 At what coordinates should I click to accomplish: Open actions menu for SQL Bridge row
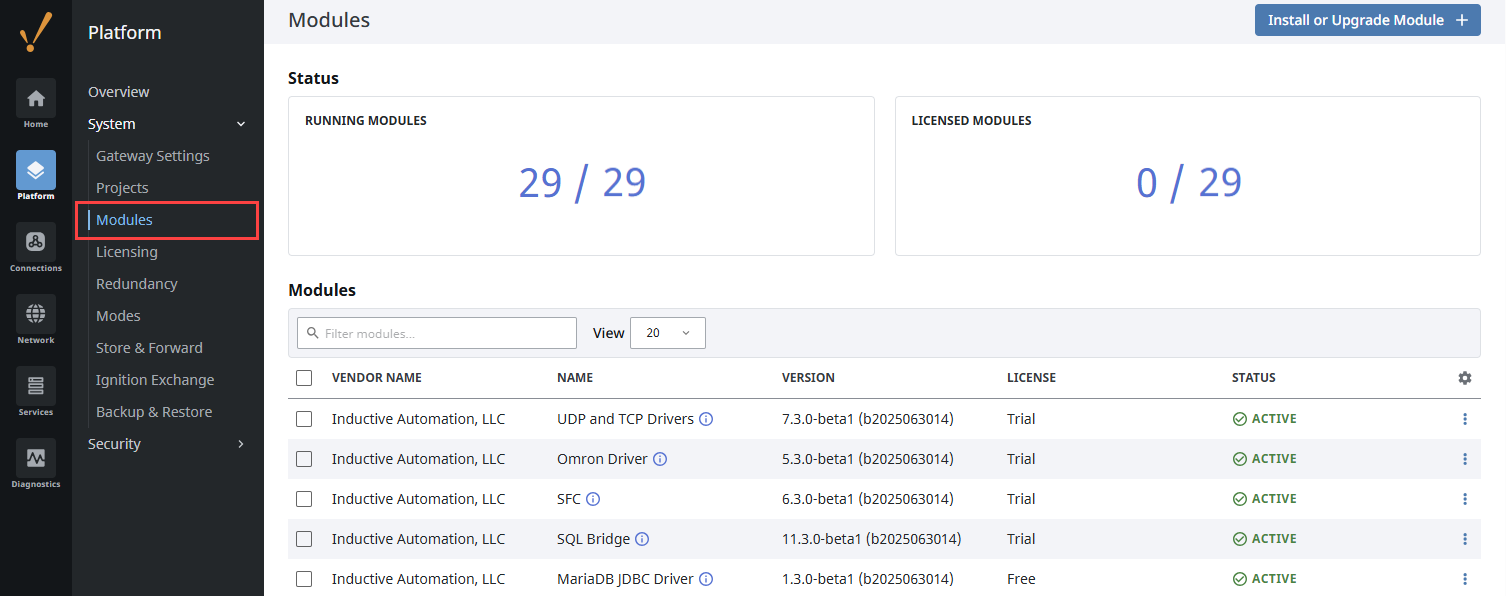point(1464,539)
